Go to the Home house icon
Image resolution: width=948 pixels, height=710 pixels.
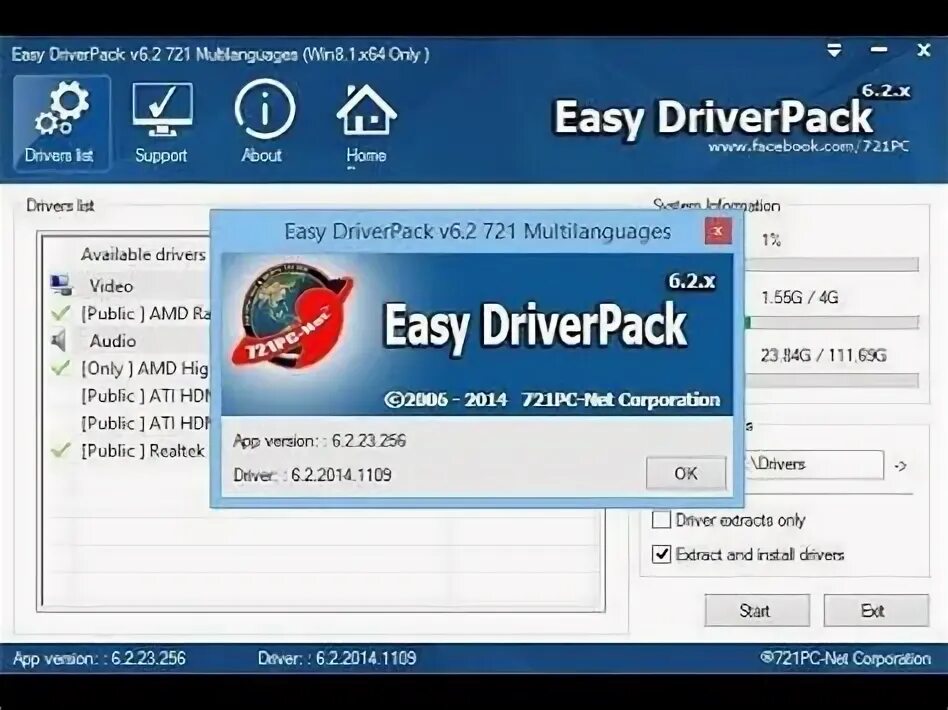(366, 123)
